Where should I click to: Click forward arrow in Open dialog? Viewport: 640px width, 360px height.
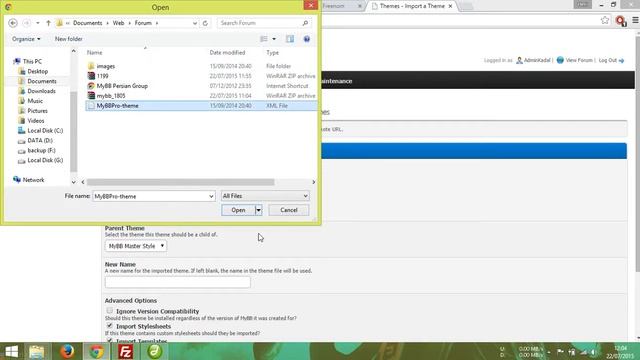point(27,23)
